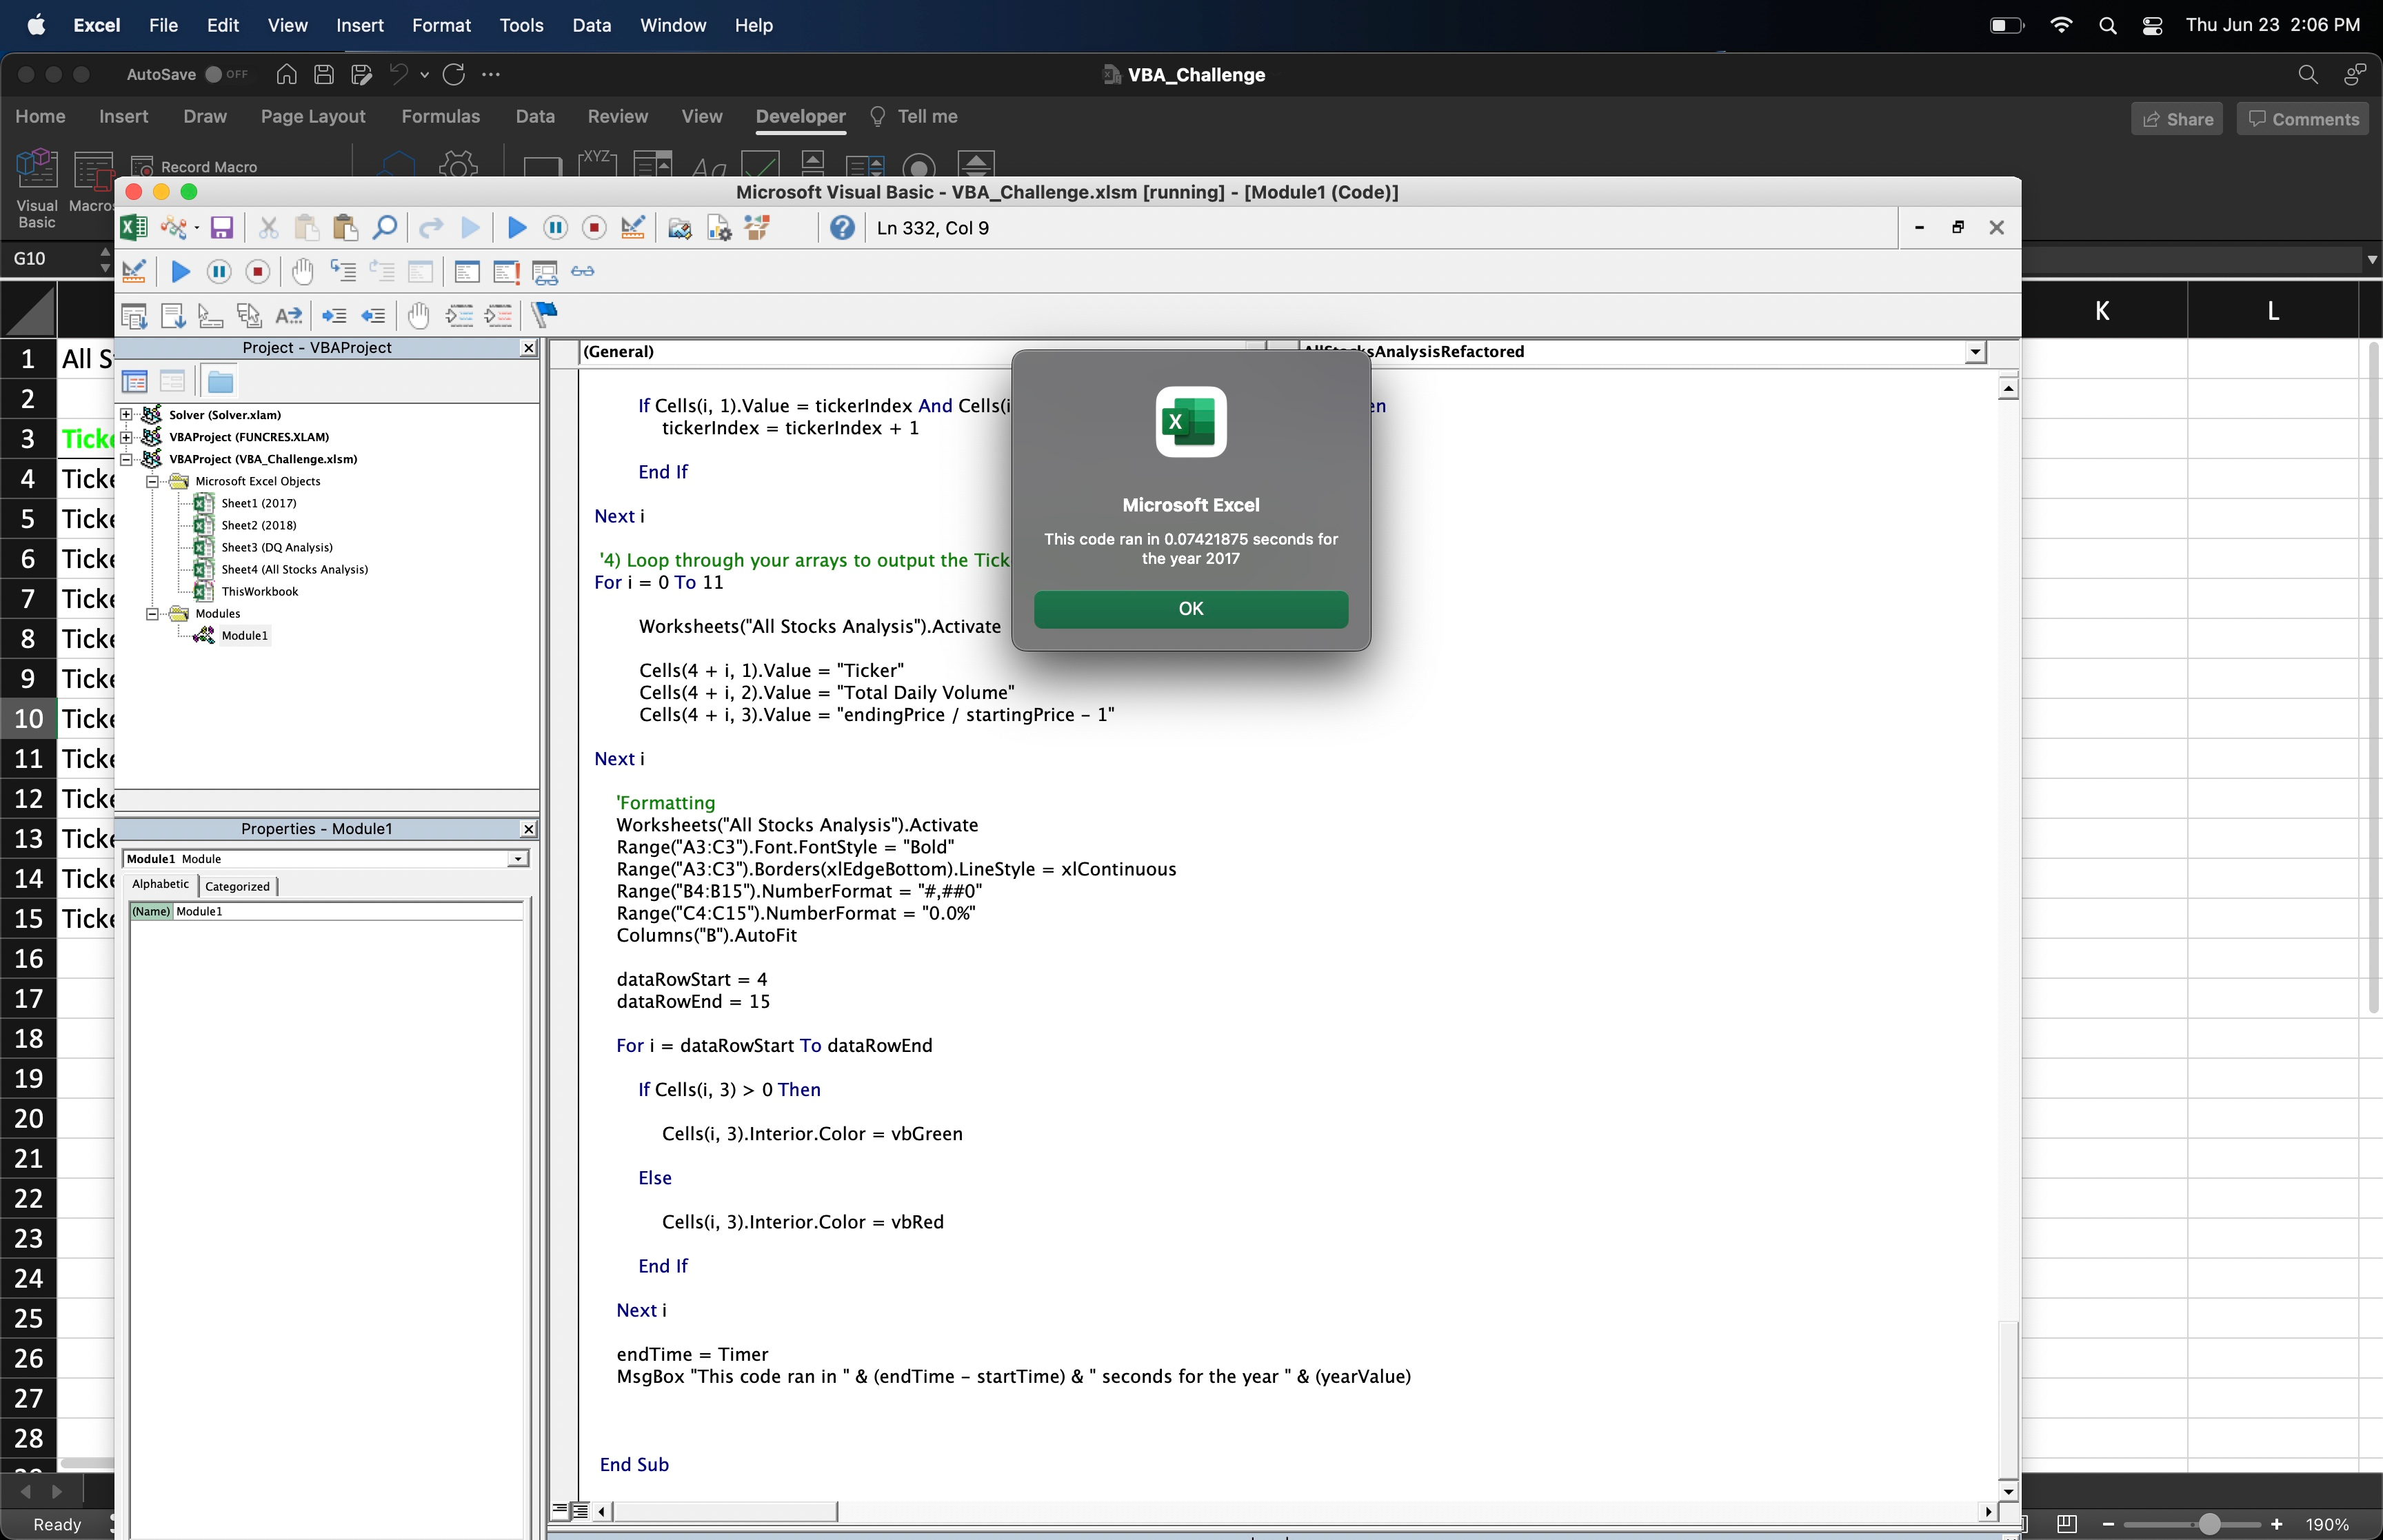Image resolution: width=2383 pixels, height=1540 pixels.
Task: Click OK in the Microsoft Excel dialog
Action: tap(1190, 608)
